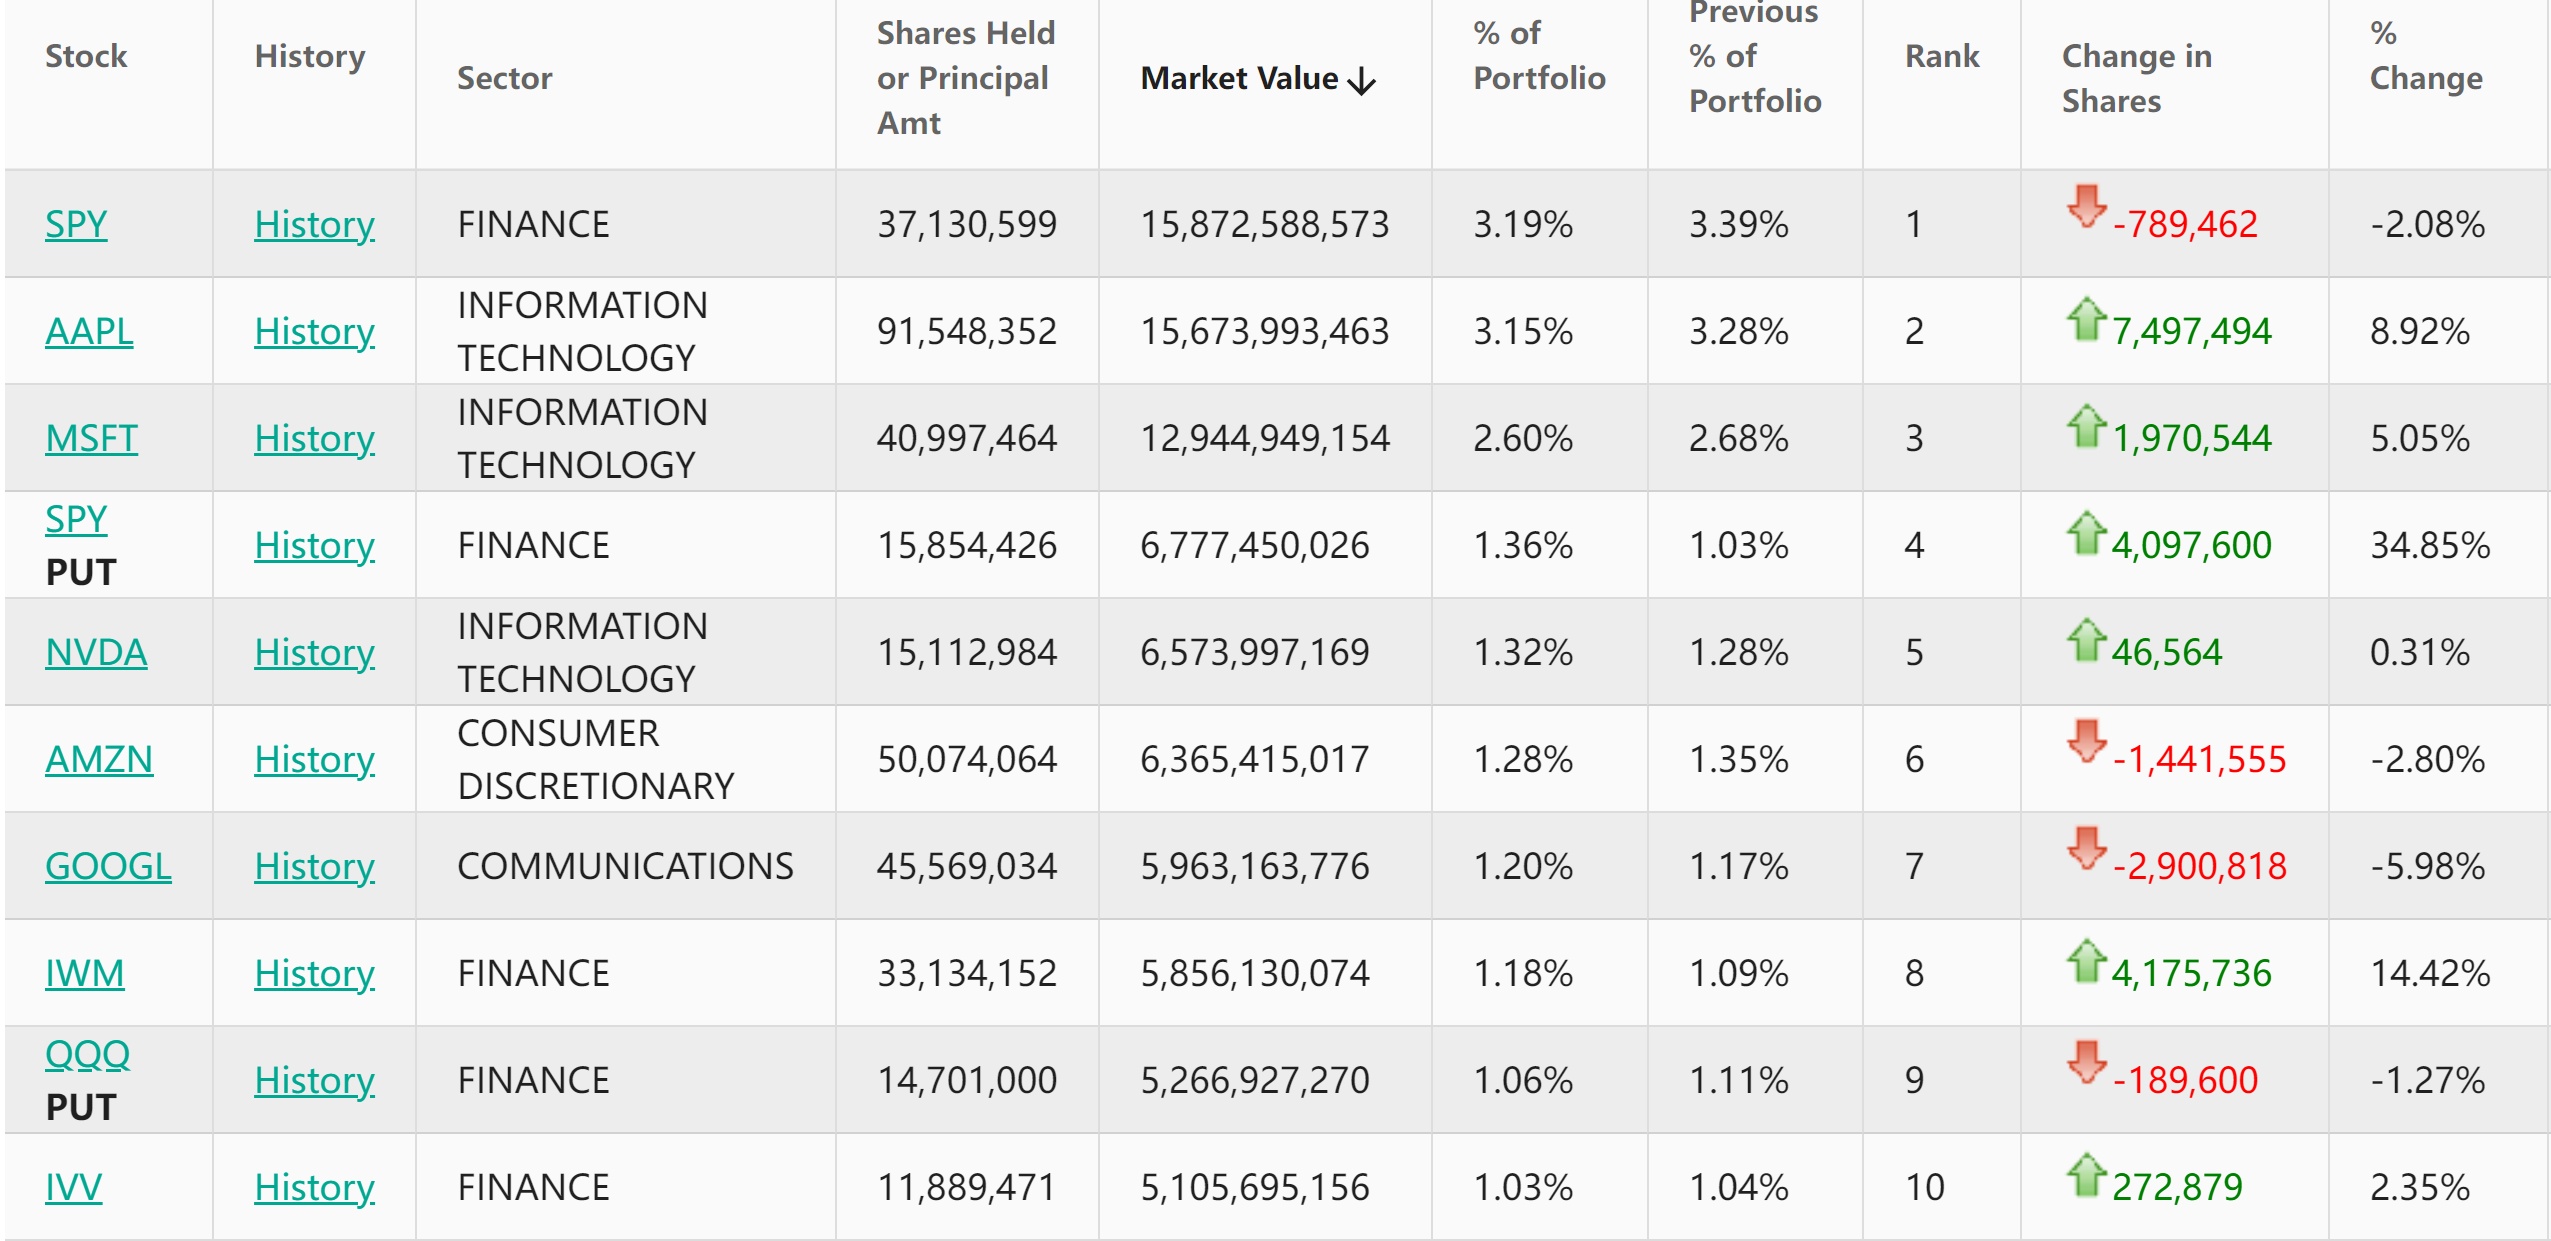
Task: Sort by Market Value column header
Action: (x=1238, y=78)
